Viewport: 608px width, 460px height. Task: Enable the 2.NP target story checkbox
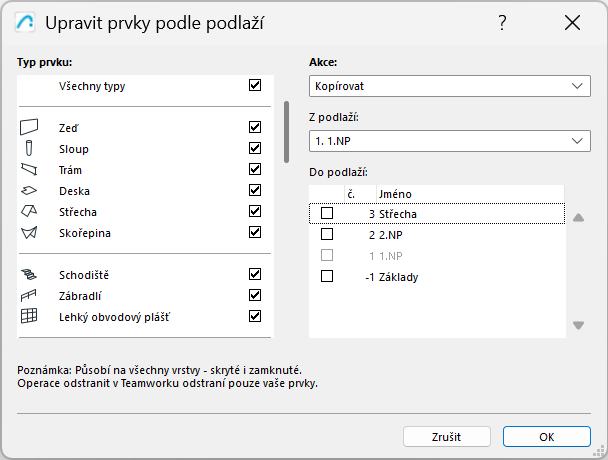click(x=326, y=234)
